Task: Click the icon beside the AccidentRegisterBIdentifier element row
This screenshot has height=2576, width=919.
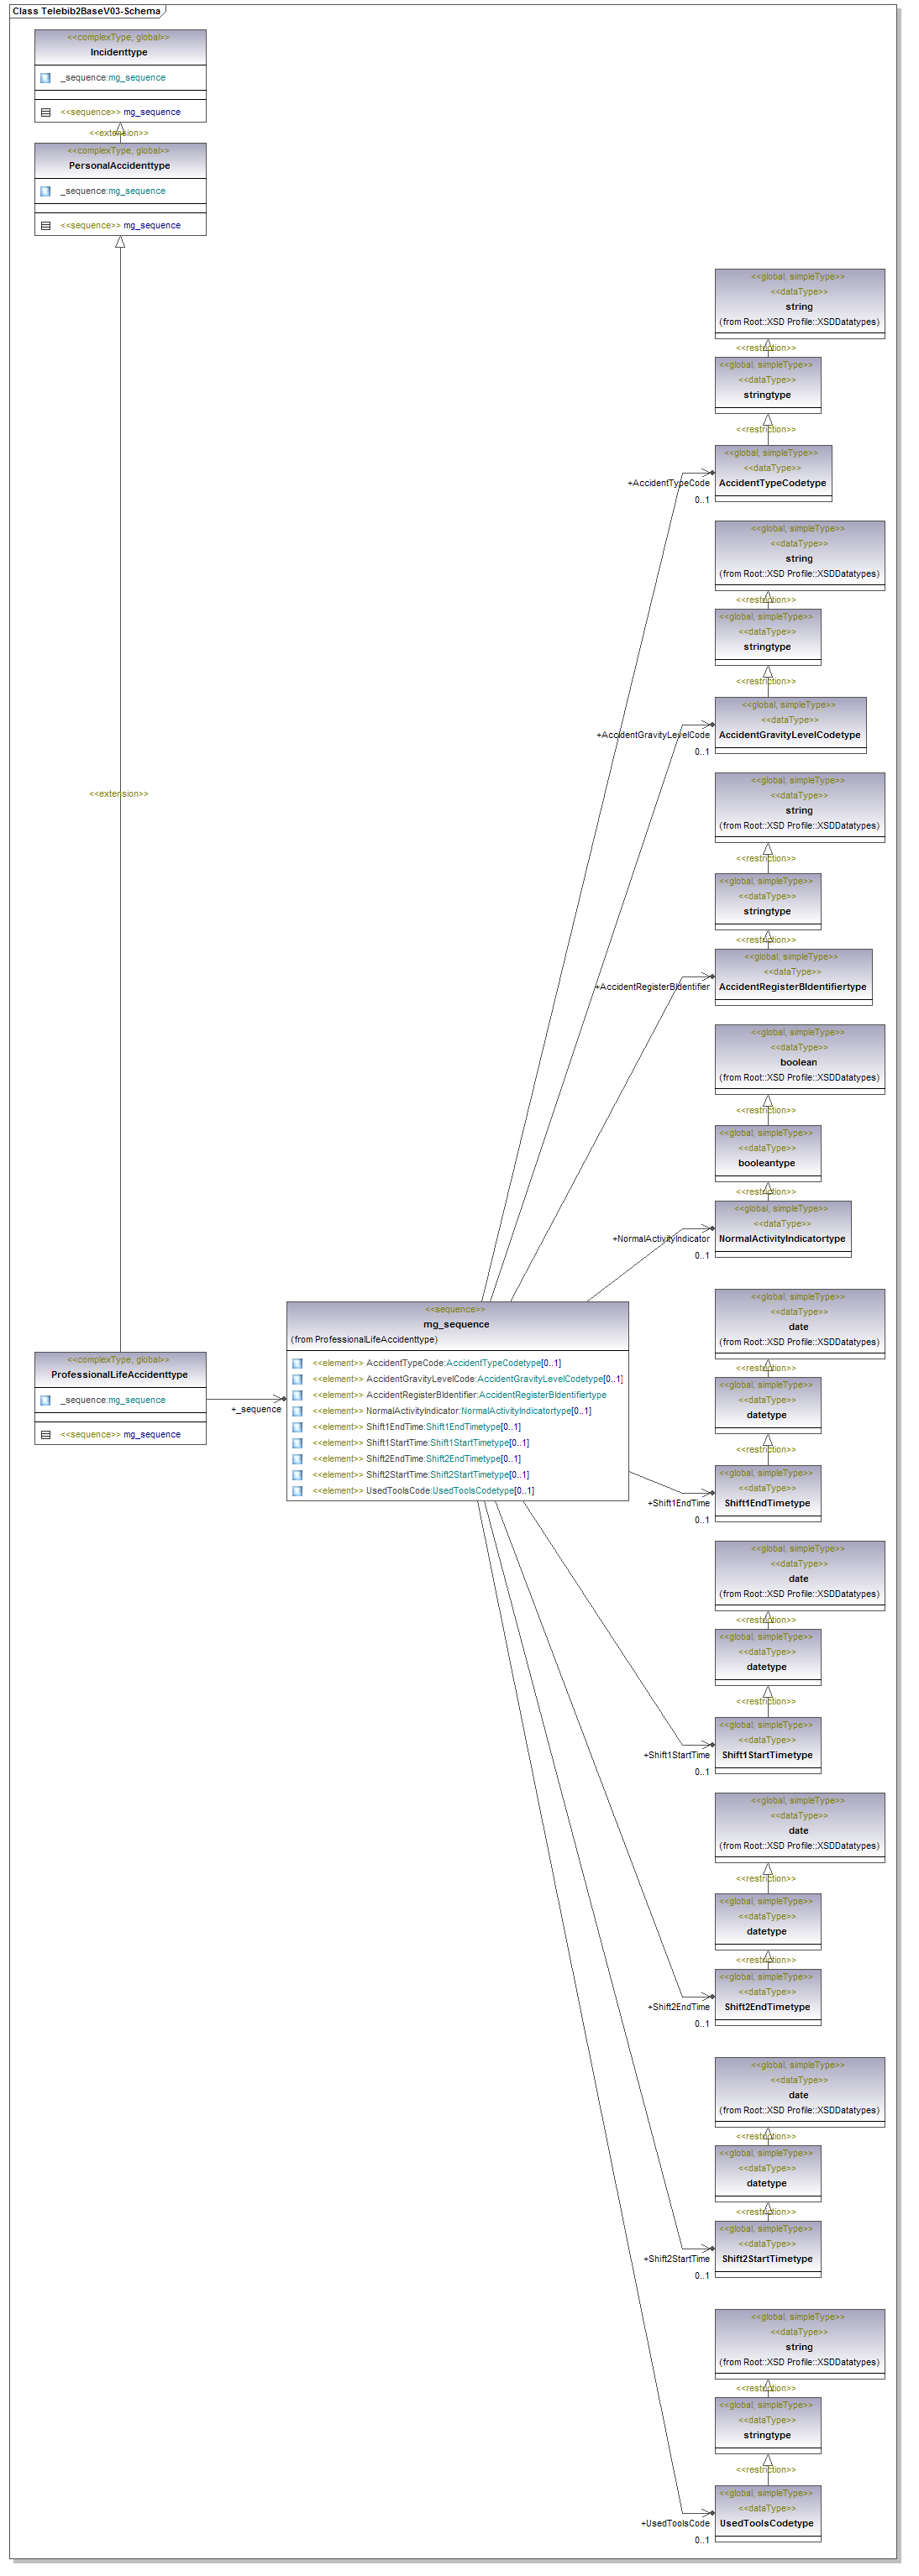Action: coord(297,1395)
